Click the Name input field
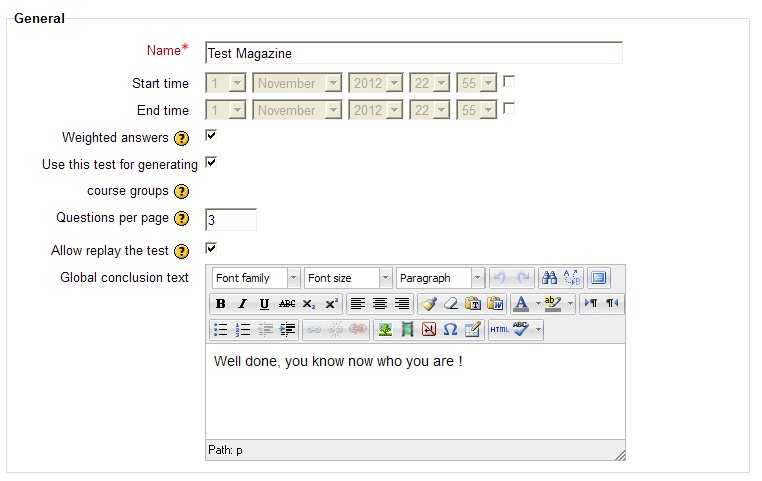 coord(413,53)
